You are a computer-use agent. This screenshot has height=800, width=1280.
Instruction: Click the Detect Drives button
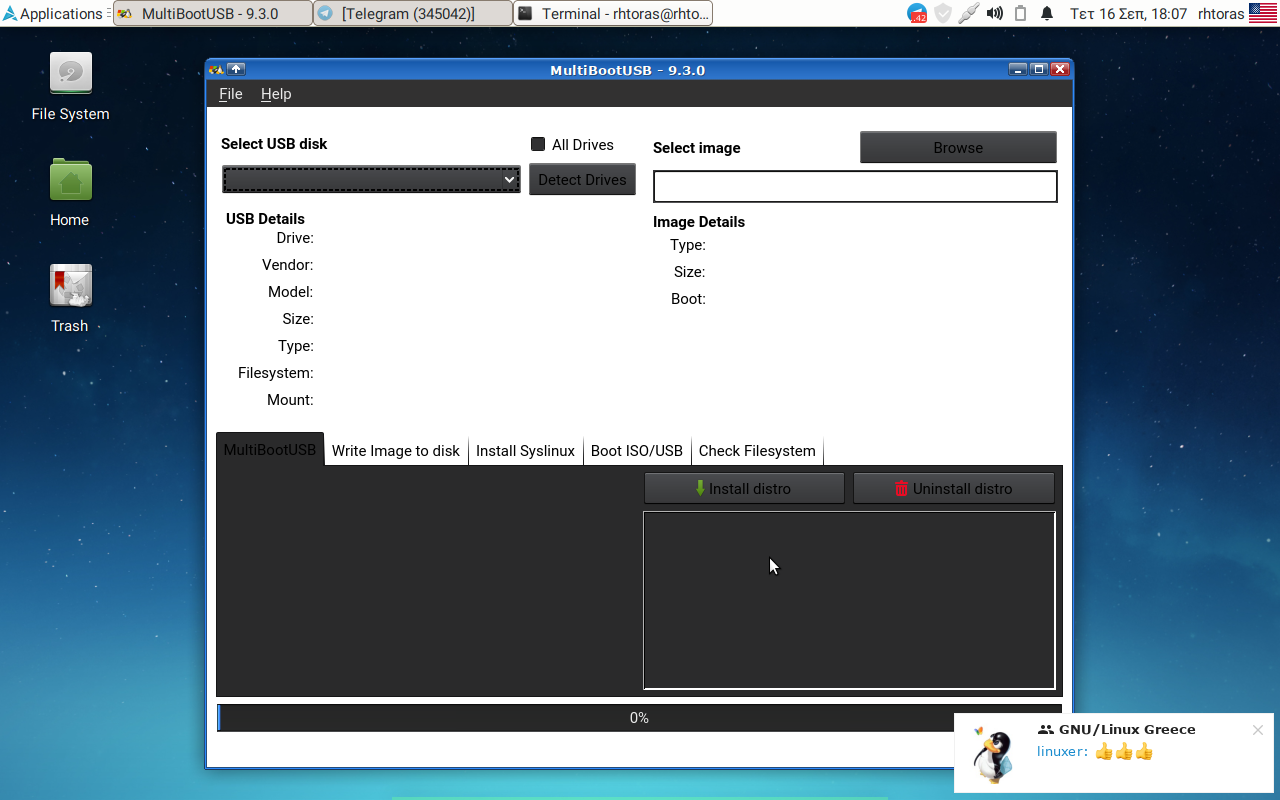pos(582,179)
